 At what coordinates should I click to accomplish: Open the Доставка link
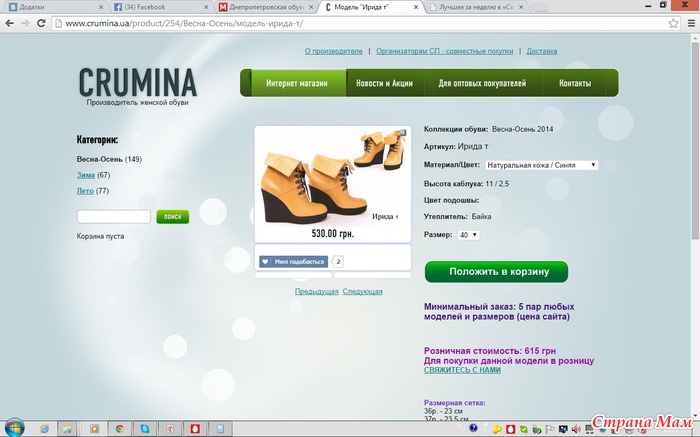click(542, 51)
